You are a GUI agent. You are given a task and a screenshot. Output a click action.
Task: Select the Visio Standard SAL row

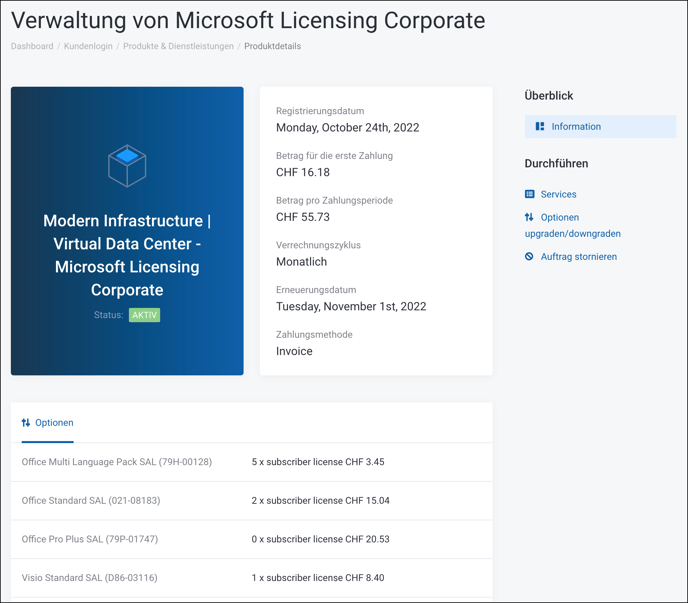click(90, 578)
